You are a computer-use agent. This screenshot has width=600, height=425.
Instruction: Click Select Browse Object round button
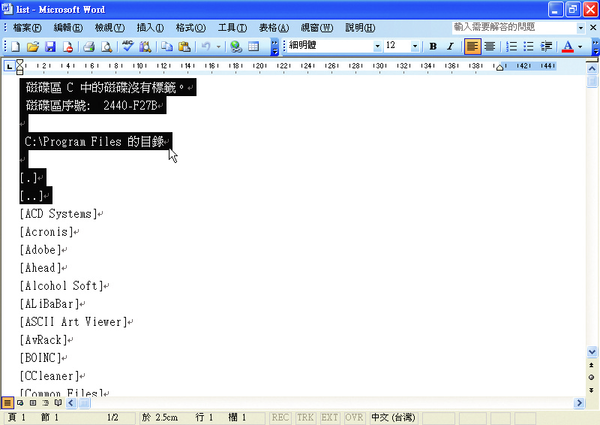pyautogui.click(x=592, y=378)
